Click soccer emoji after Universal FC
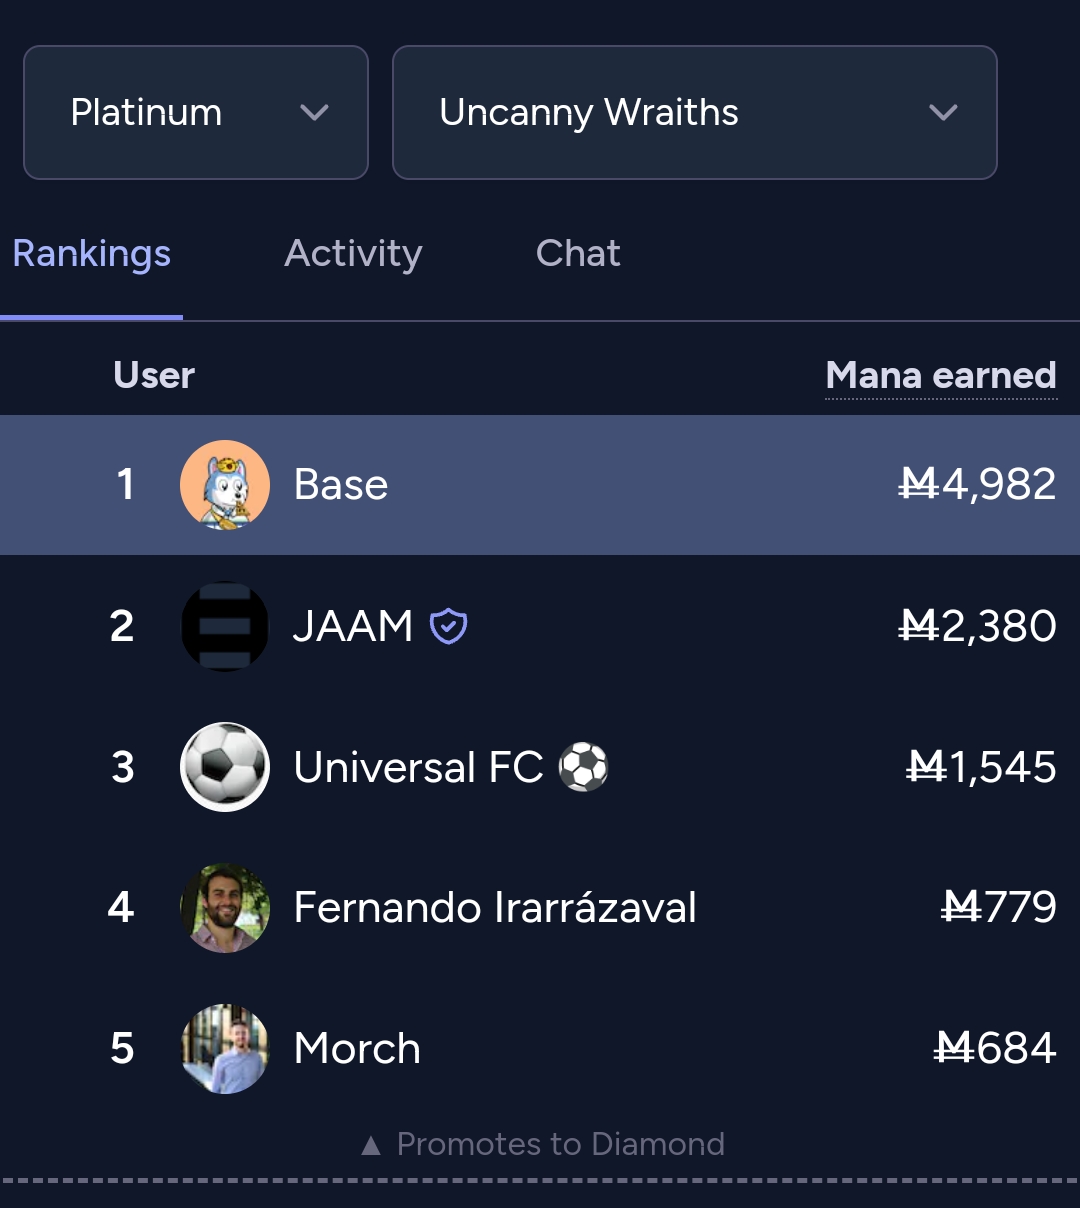 (x=583, y=767)
